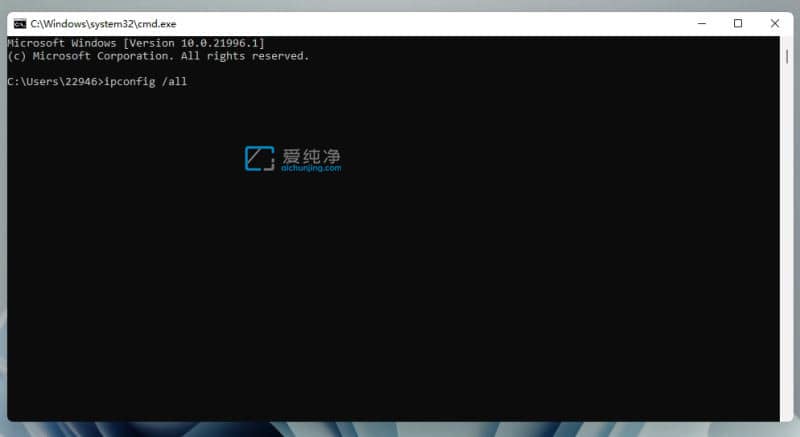Click the "Microsoft Windows [Version 10.0.21996.1]" line

[136, 43]
